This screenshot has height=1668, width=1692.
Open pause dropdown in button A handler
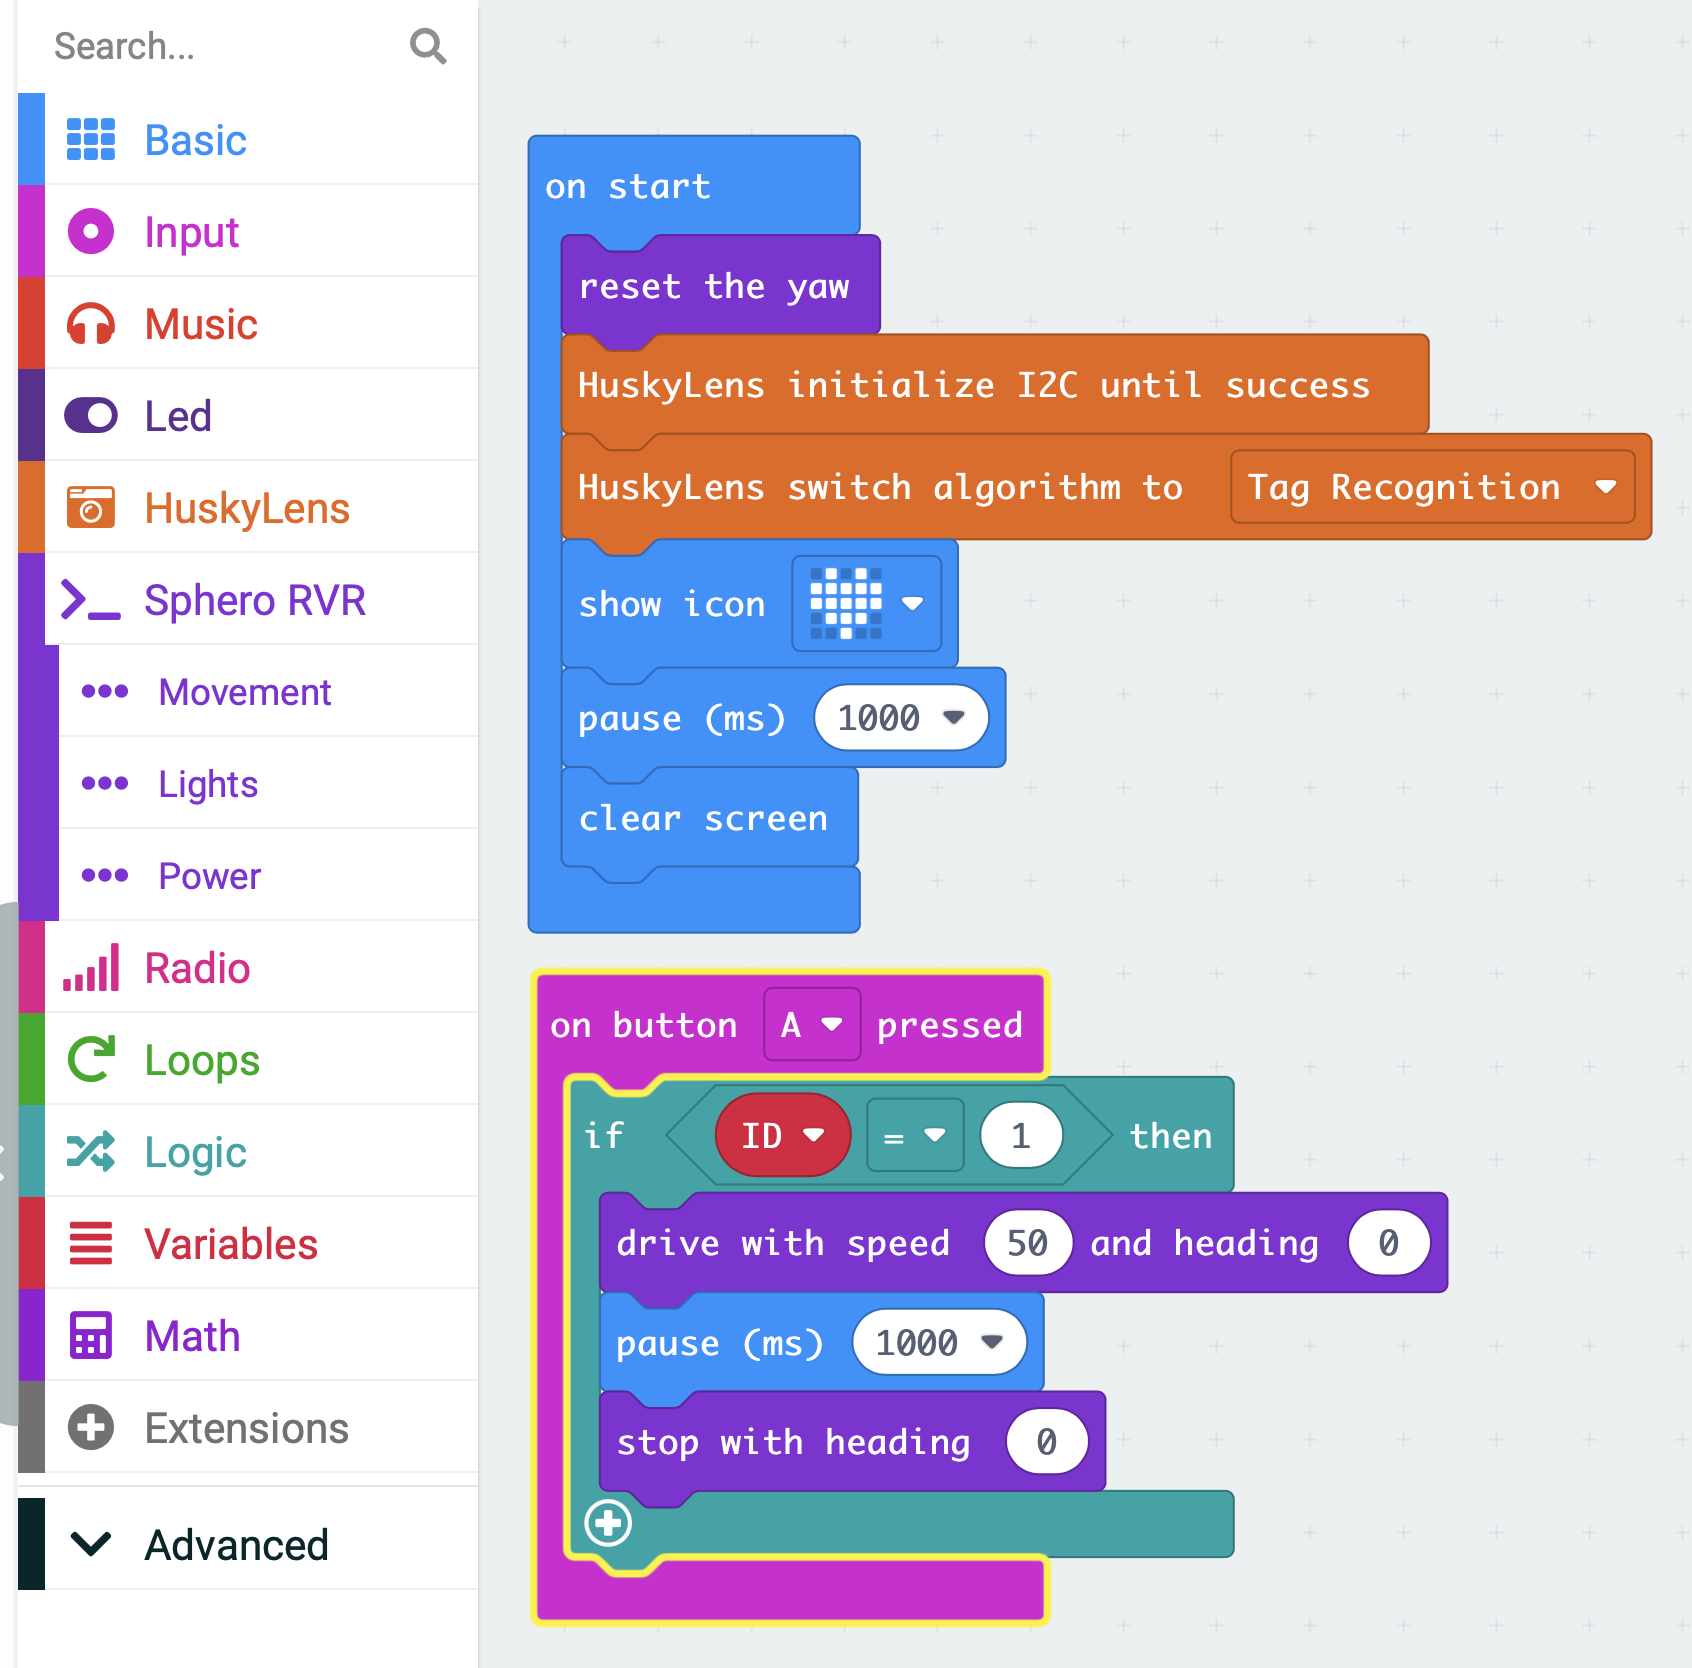coord(992,1342)
